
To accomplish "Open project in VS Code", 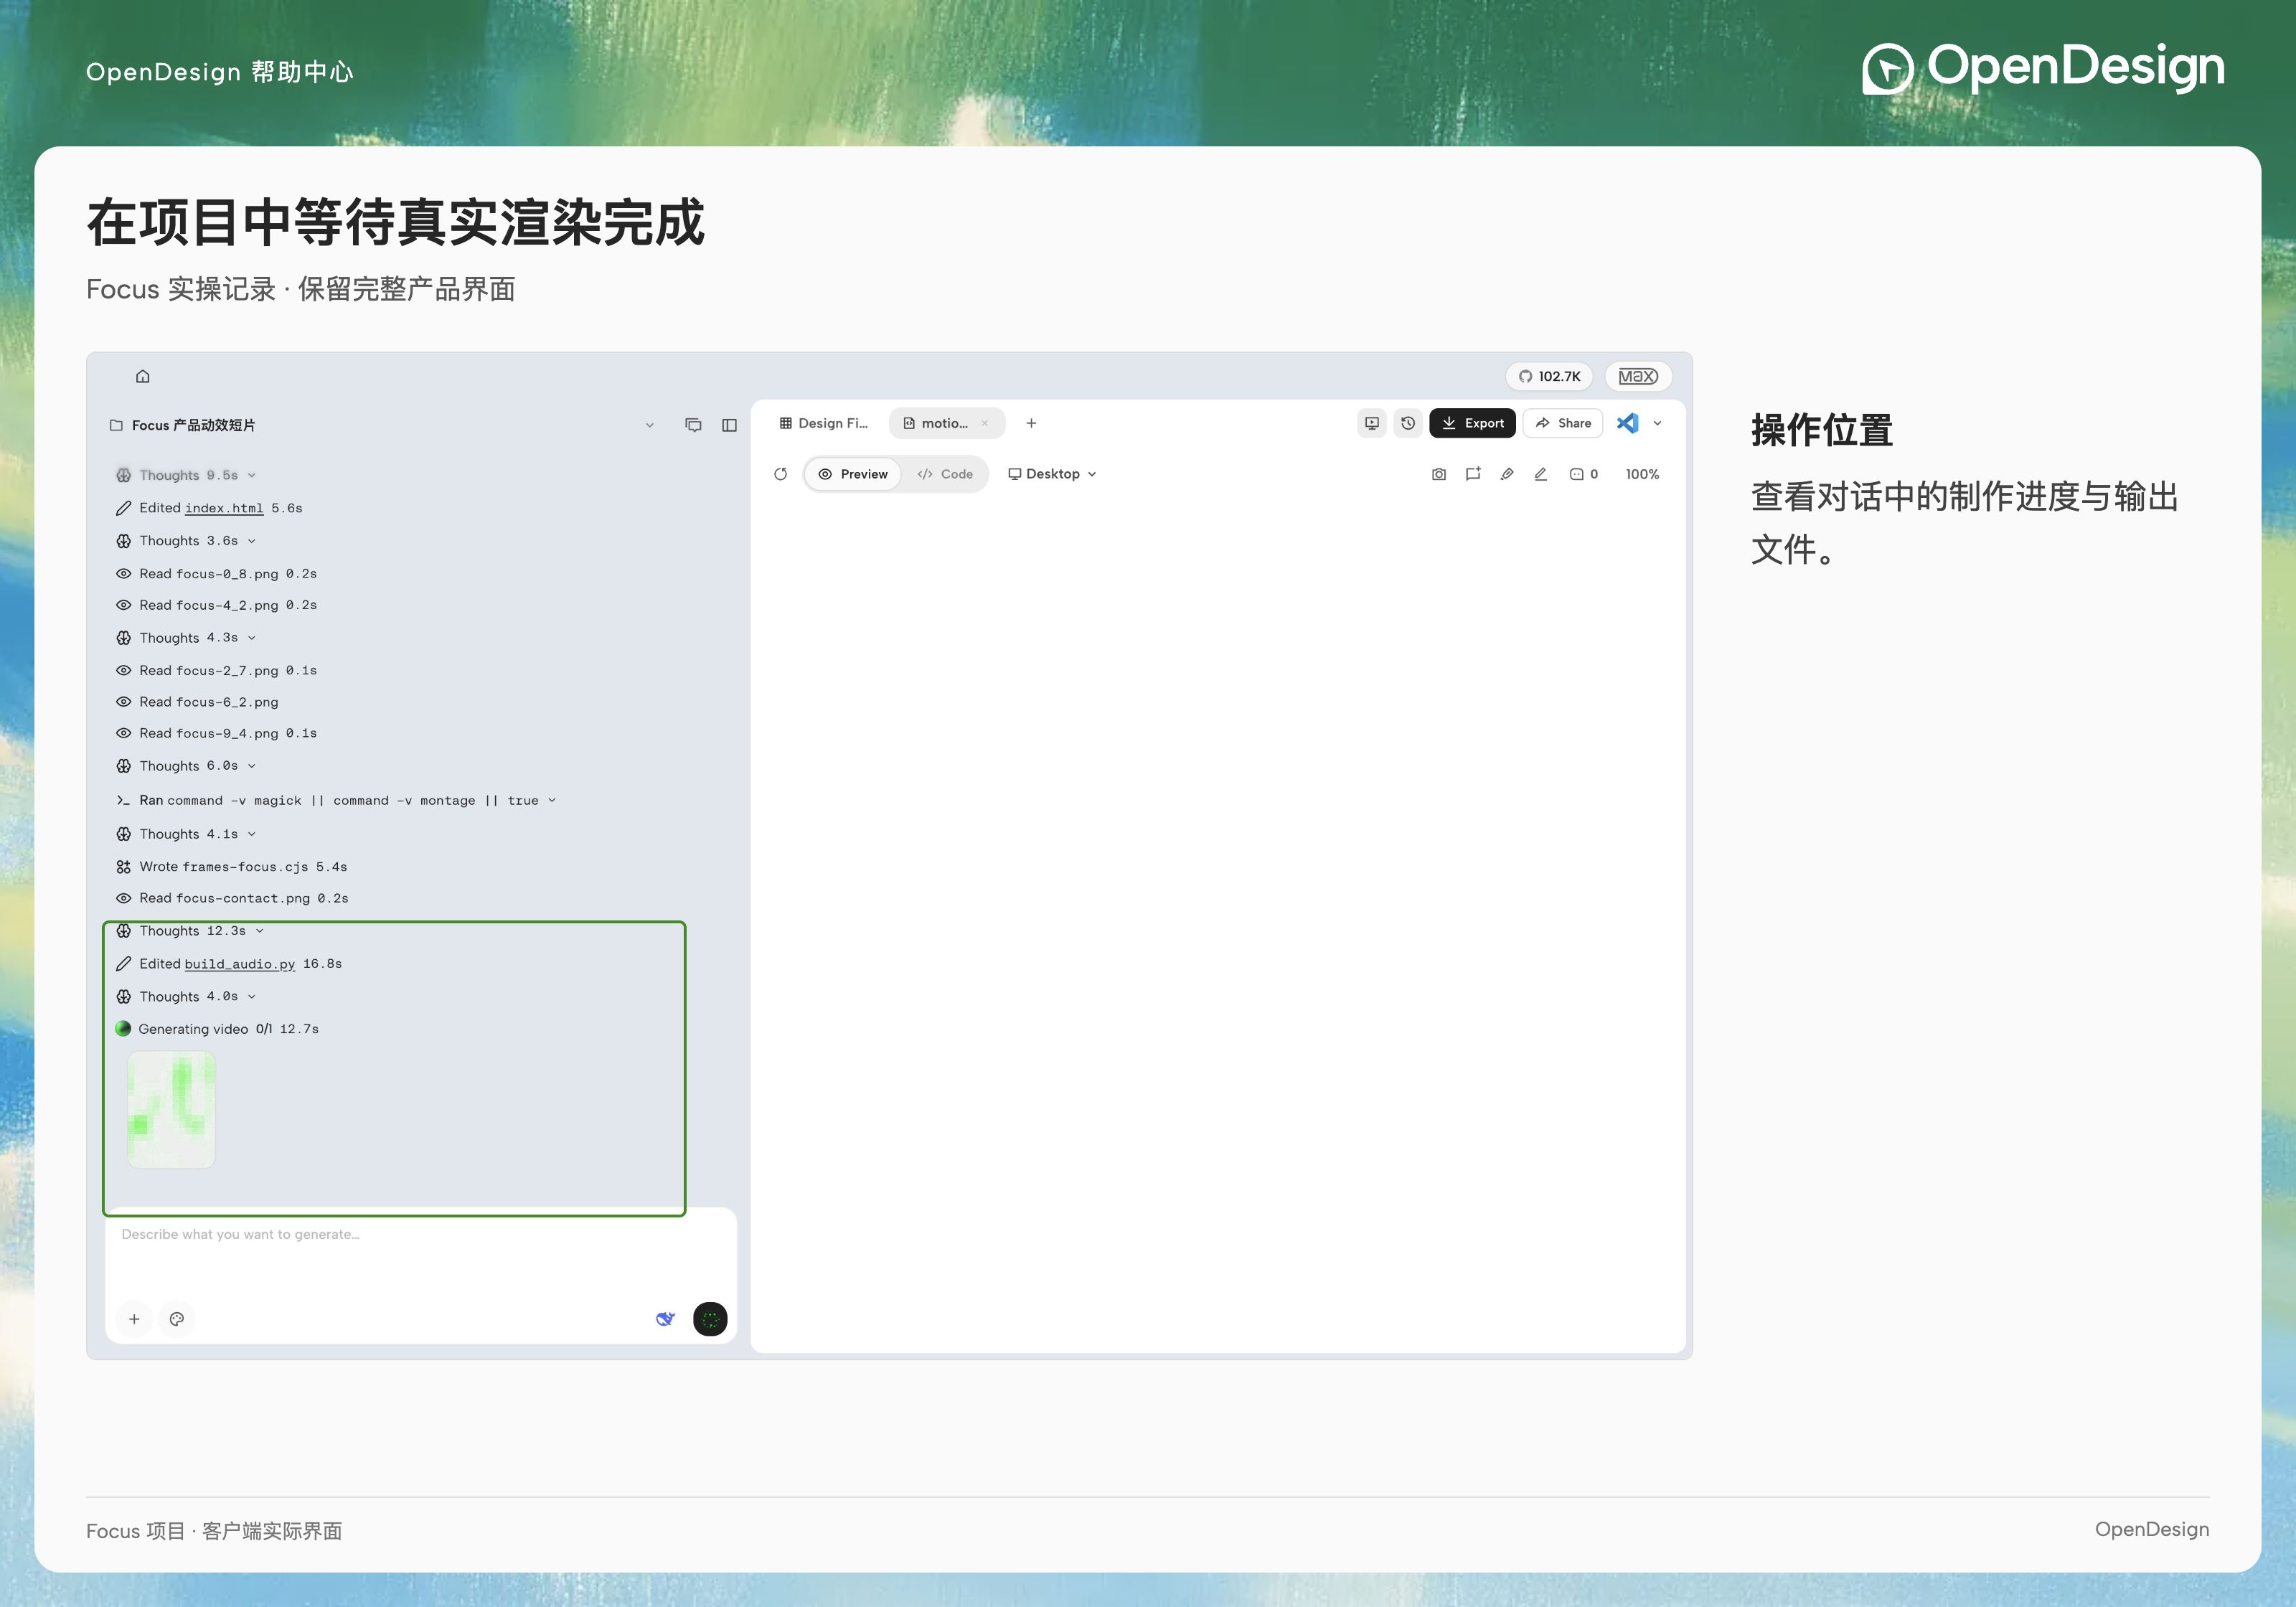I will point(1627,423).
